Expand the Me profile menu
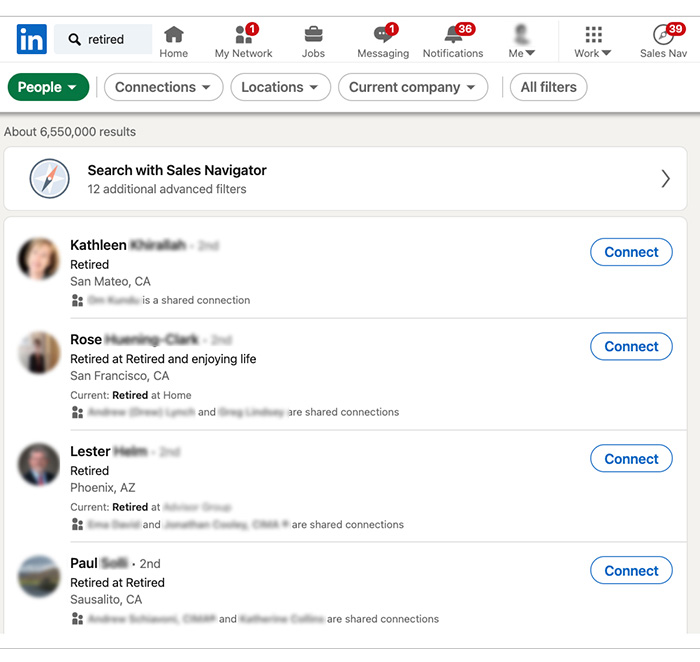The height and width of the screenshot is (662, 700). [x=522, y=41]
